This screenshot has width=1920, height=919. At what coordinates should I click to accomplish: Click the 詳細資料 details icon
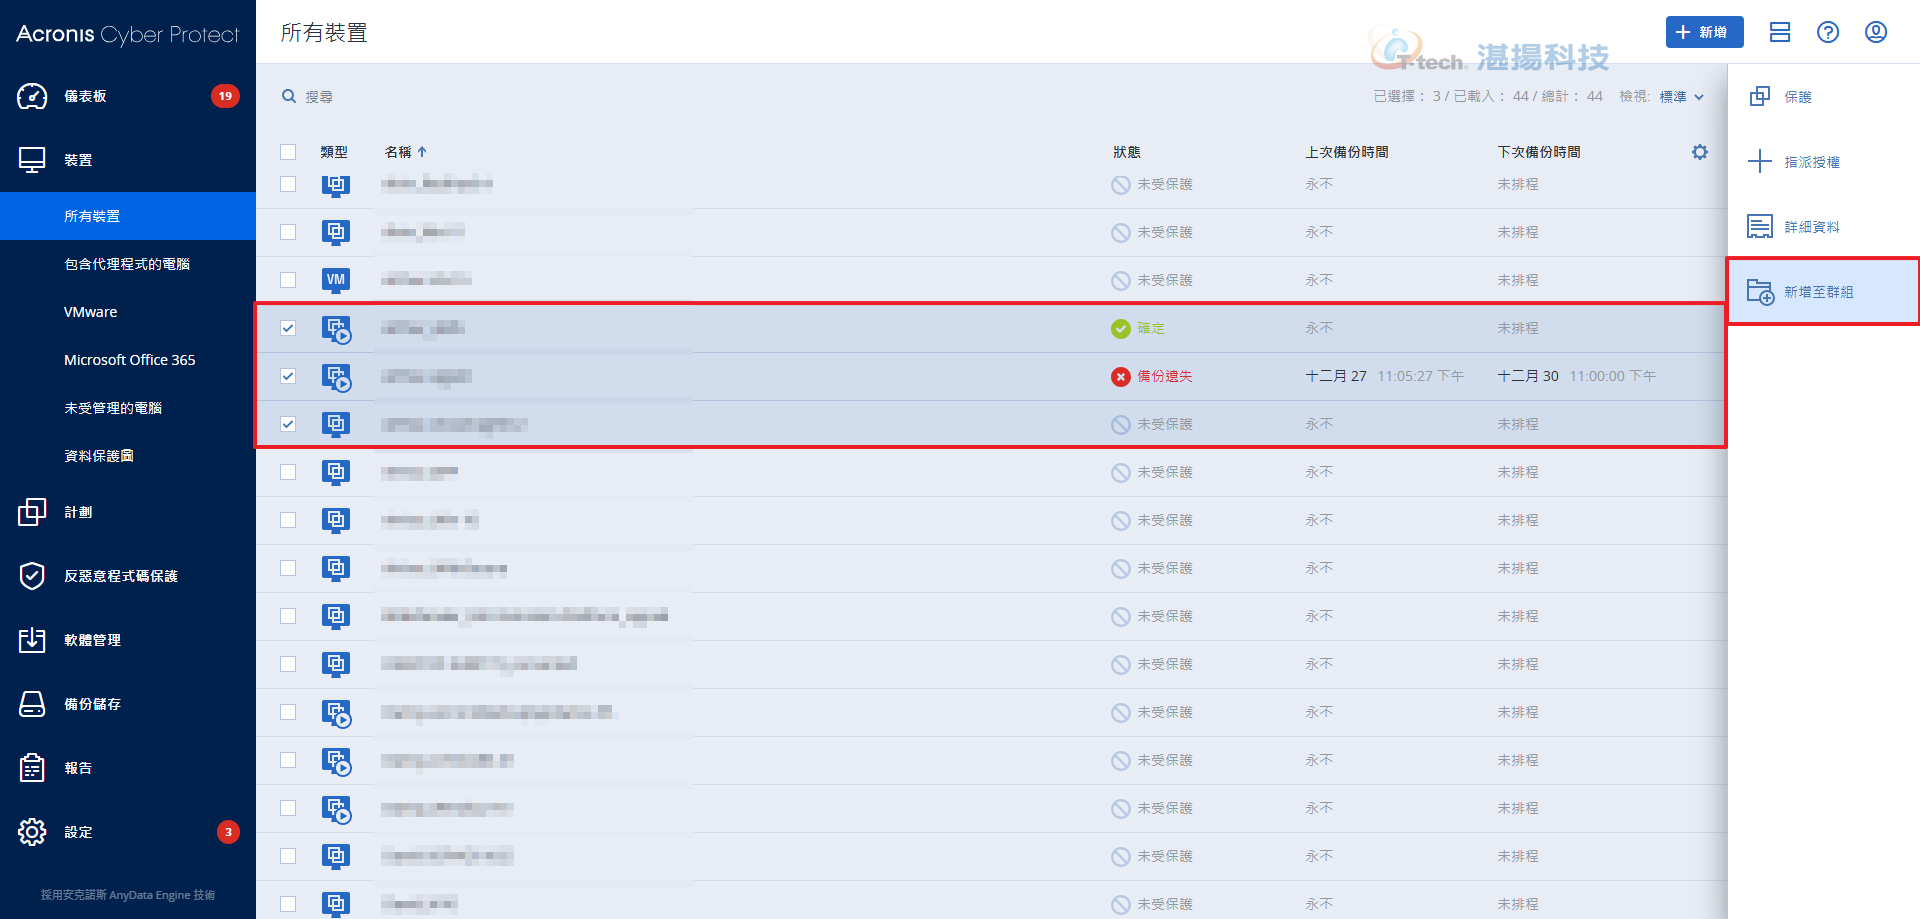click(x=1760, y=227)
